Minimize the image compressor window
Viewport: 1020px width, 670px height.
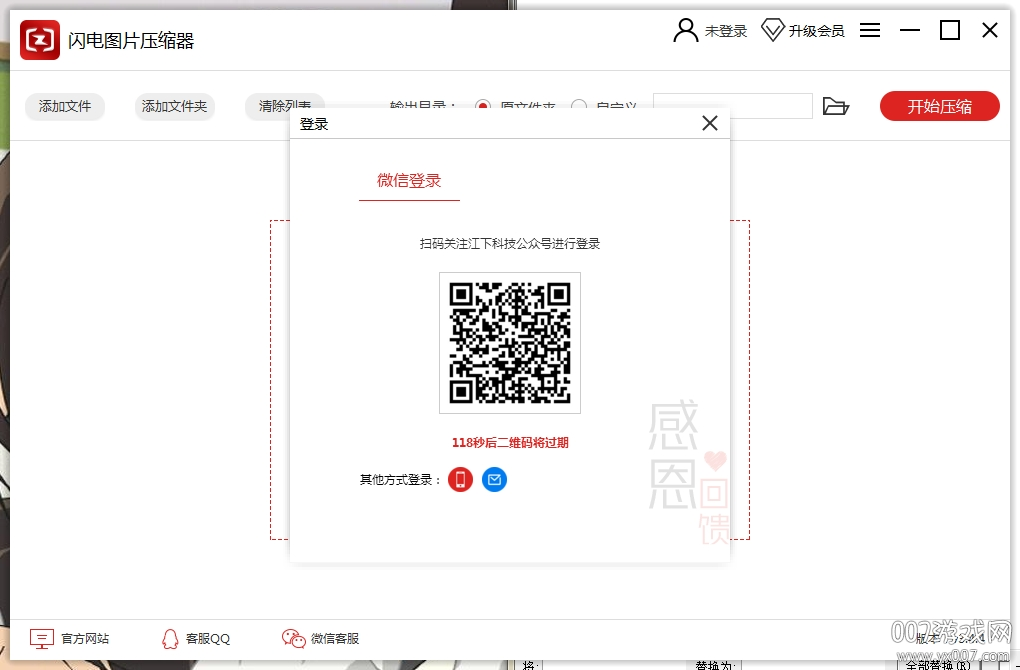click(x=909, y=30)
